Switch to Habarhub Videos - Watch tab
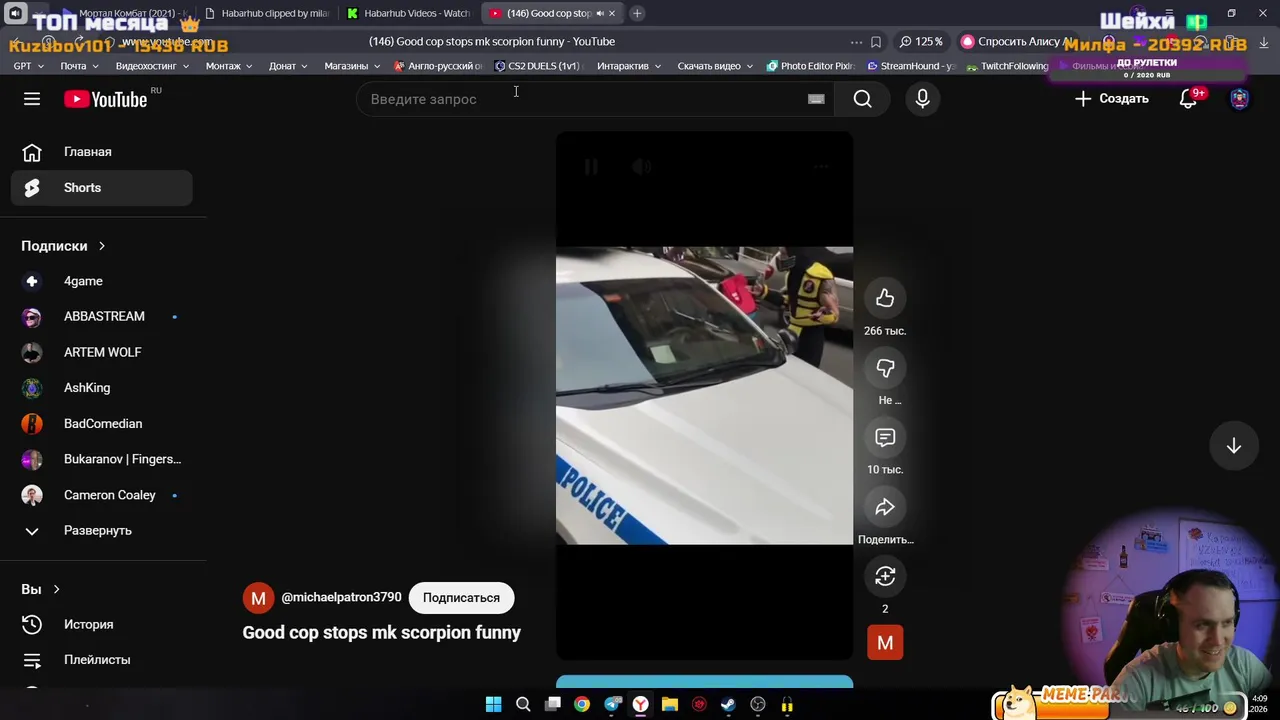1280x720 pixels. click(x=408, y=13)
